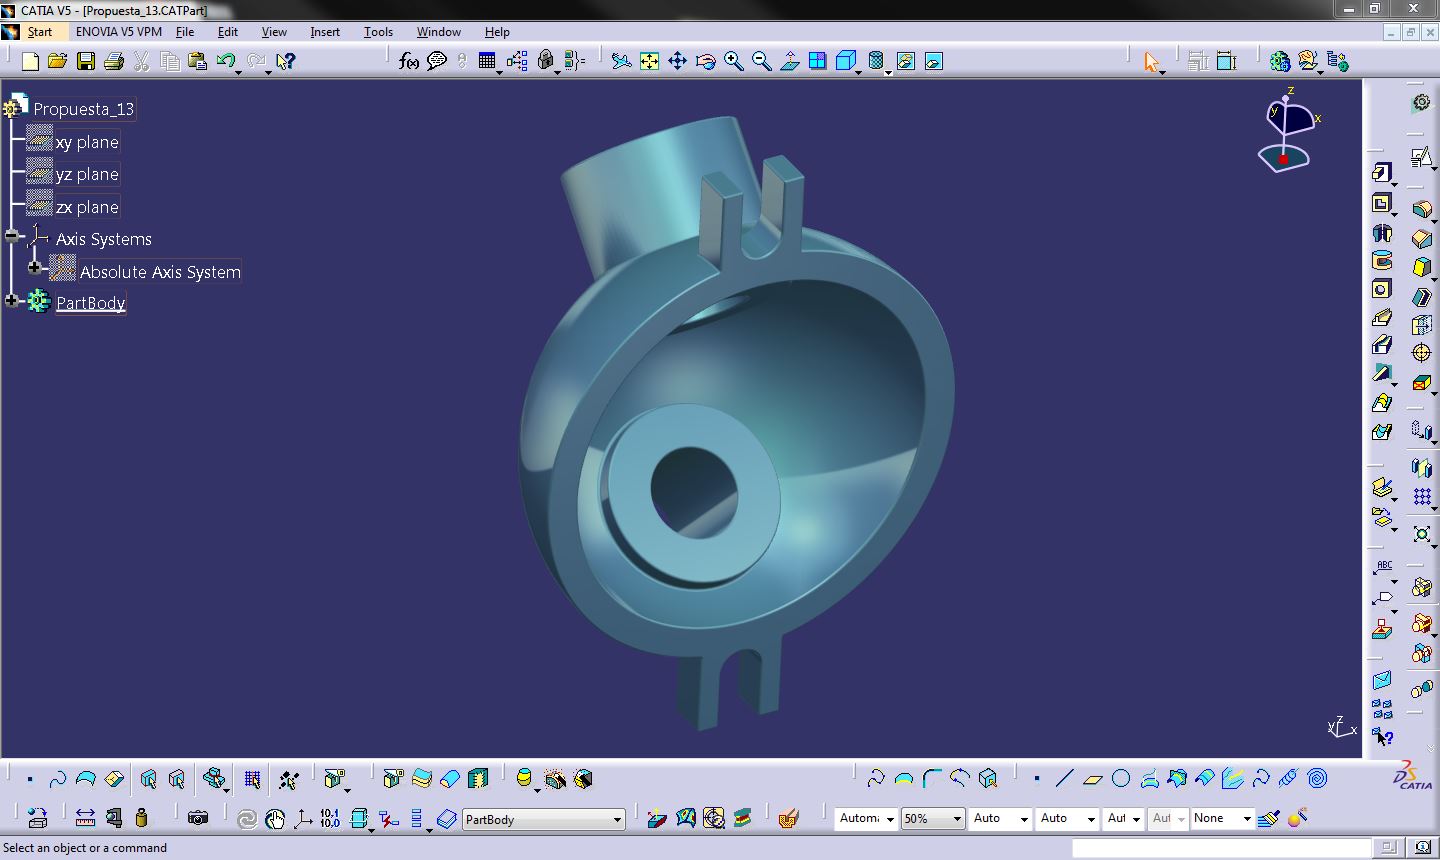Select Propuesta_13 root in tree
This screenshot has height=860, width=1440.
(83, 108)
